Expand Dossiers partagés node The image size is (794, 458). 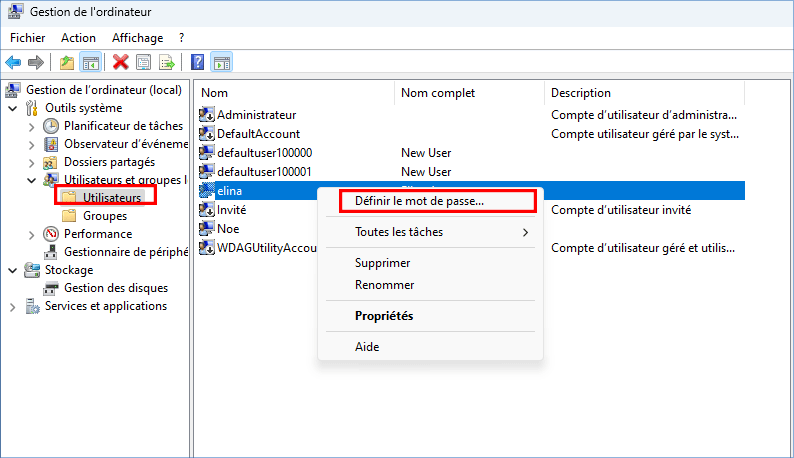(31, 163)
